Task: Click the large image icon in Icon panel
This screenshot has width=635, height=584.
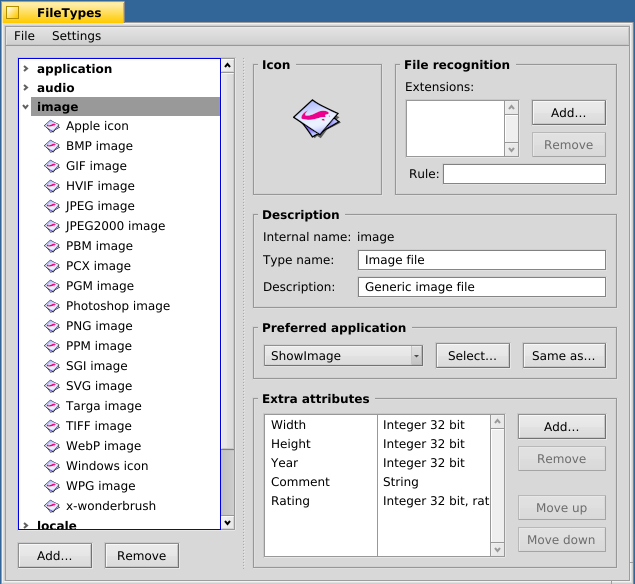Action: (x=317, y=118)
